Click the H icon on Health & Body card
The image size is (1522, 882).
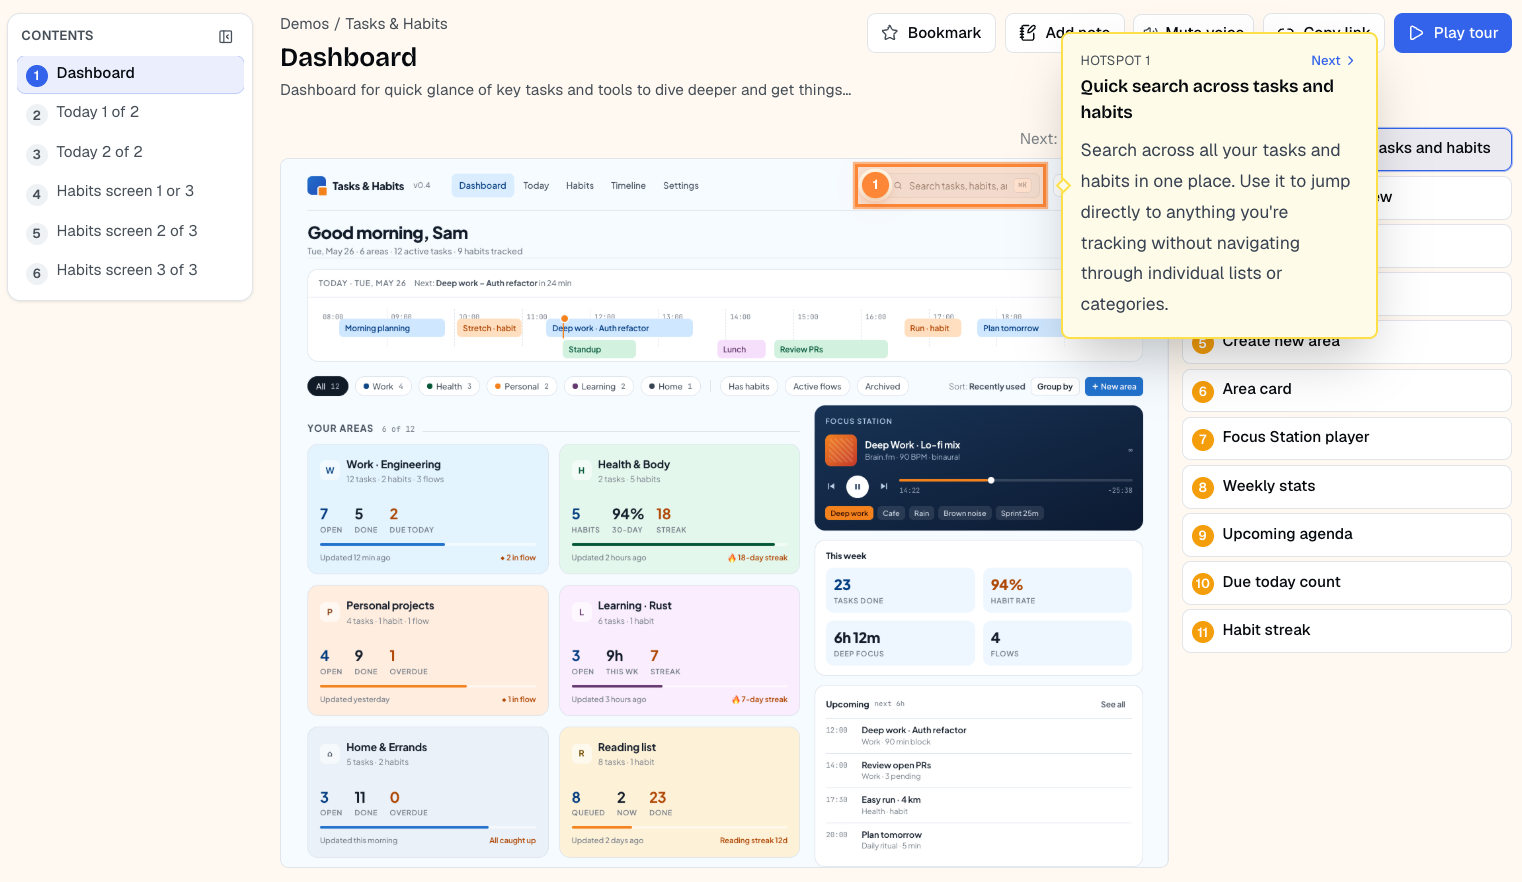point(581,470)
